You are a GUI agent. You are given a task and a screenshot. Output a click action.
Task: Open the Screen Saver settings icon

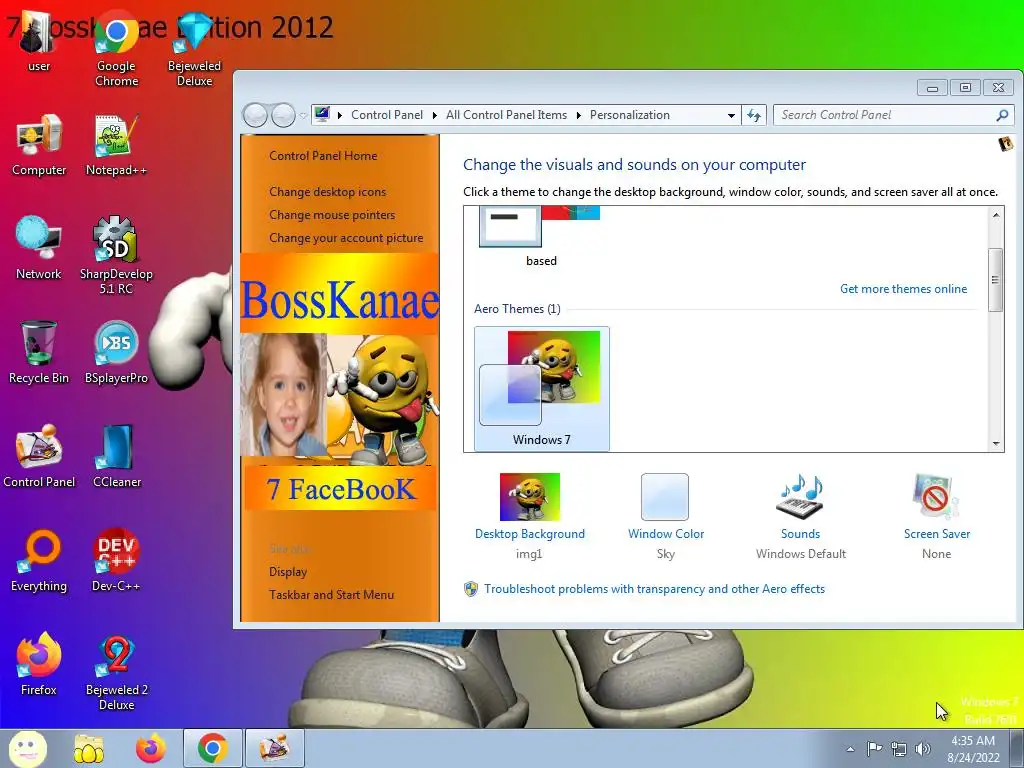click(936, 496)
